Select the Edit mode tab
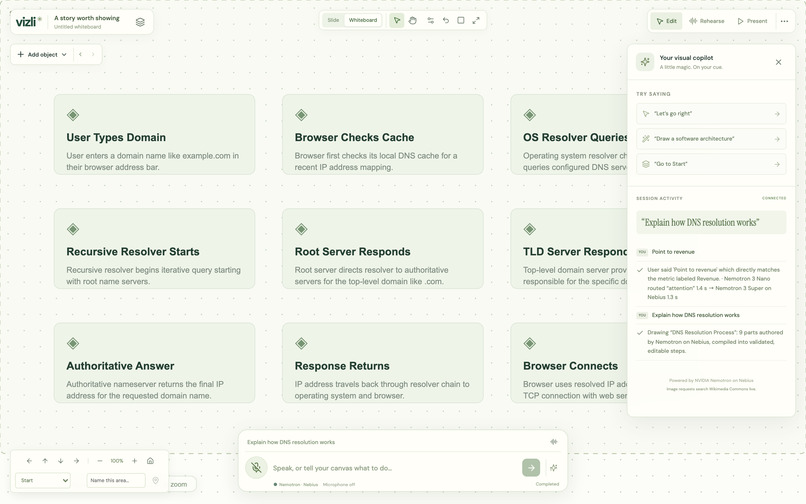Screen dimensions: 806x504 (666, 21)
